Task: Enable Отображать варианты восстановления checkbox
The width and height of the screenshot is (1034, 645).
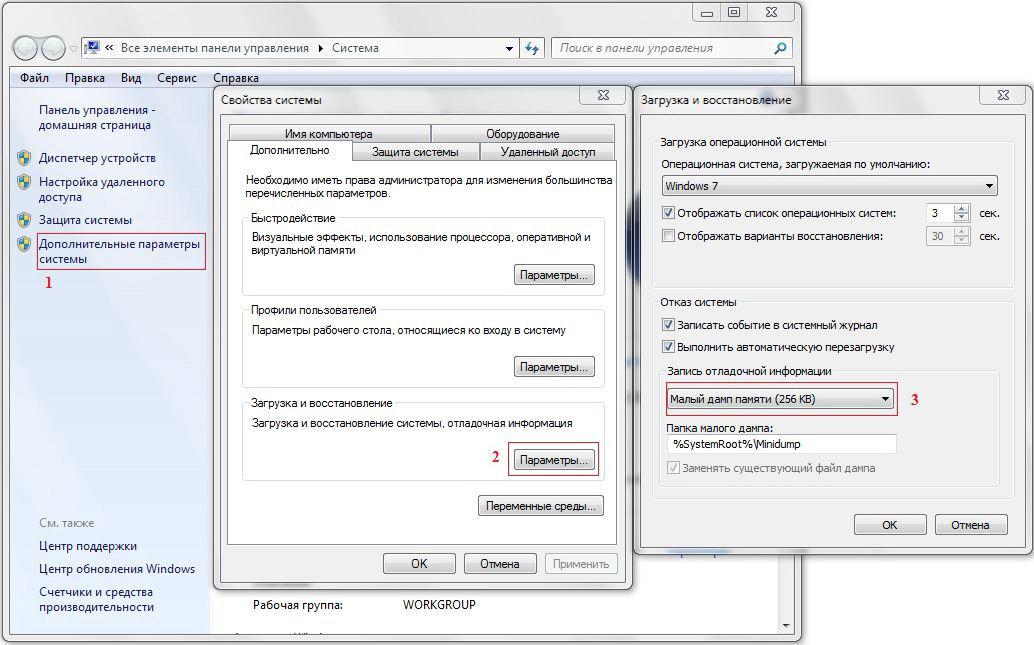Action: (x=668, y=236)
